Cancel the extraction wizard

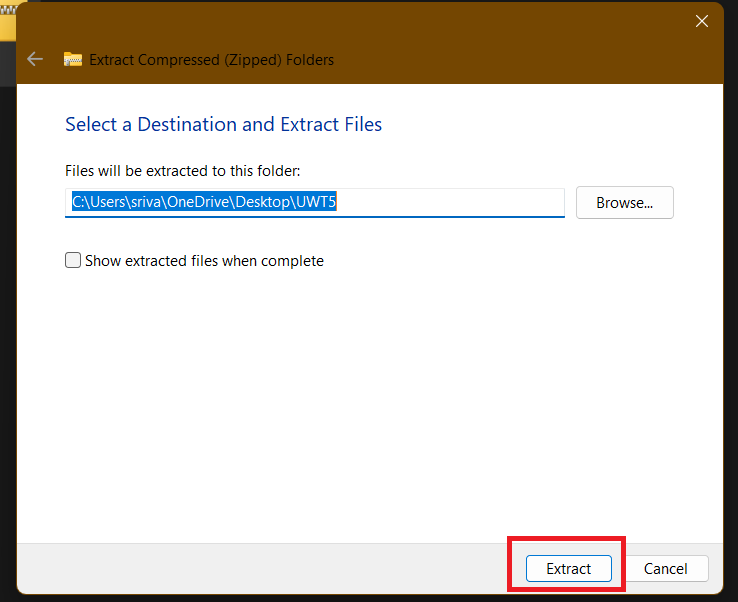coord(665,568)
